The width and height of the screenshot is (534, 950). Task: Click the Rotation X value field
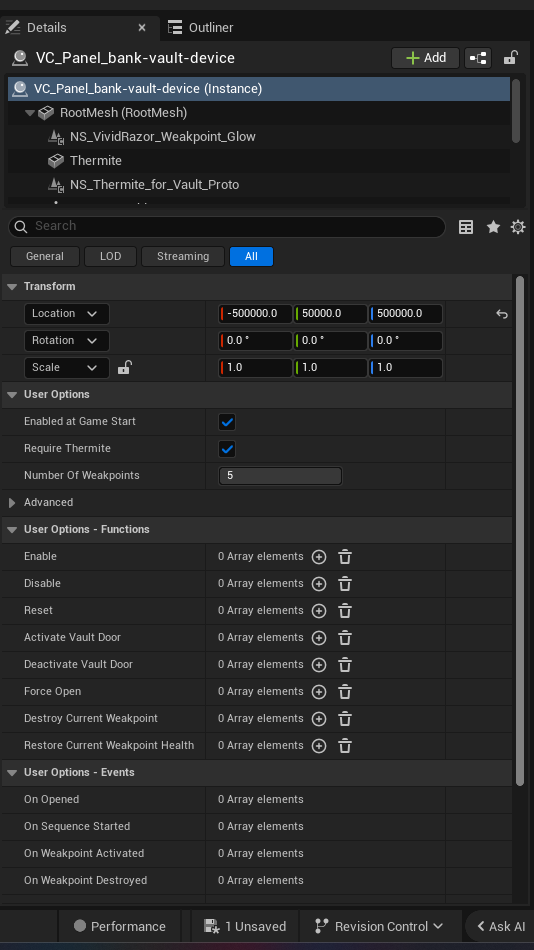pyautogui.click(x=255, y=340)
